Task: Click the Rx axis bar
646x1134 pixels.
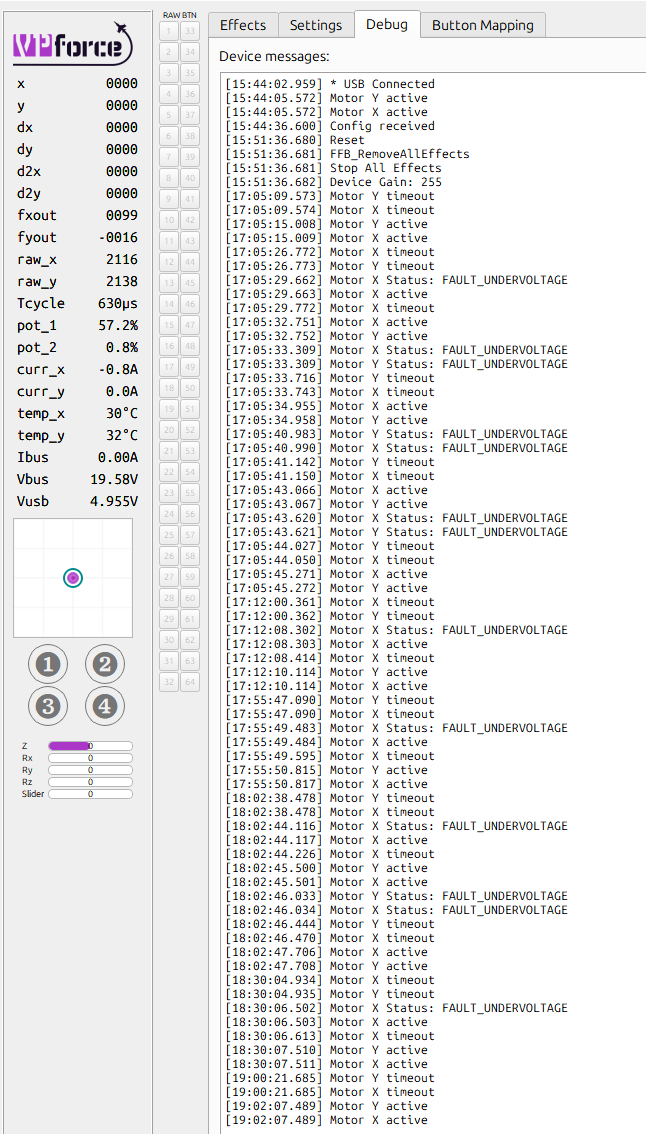Action: point(90,758)
